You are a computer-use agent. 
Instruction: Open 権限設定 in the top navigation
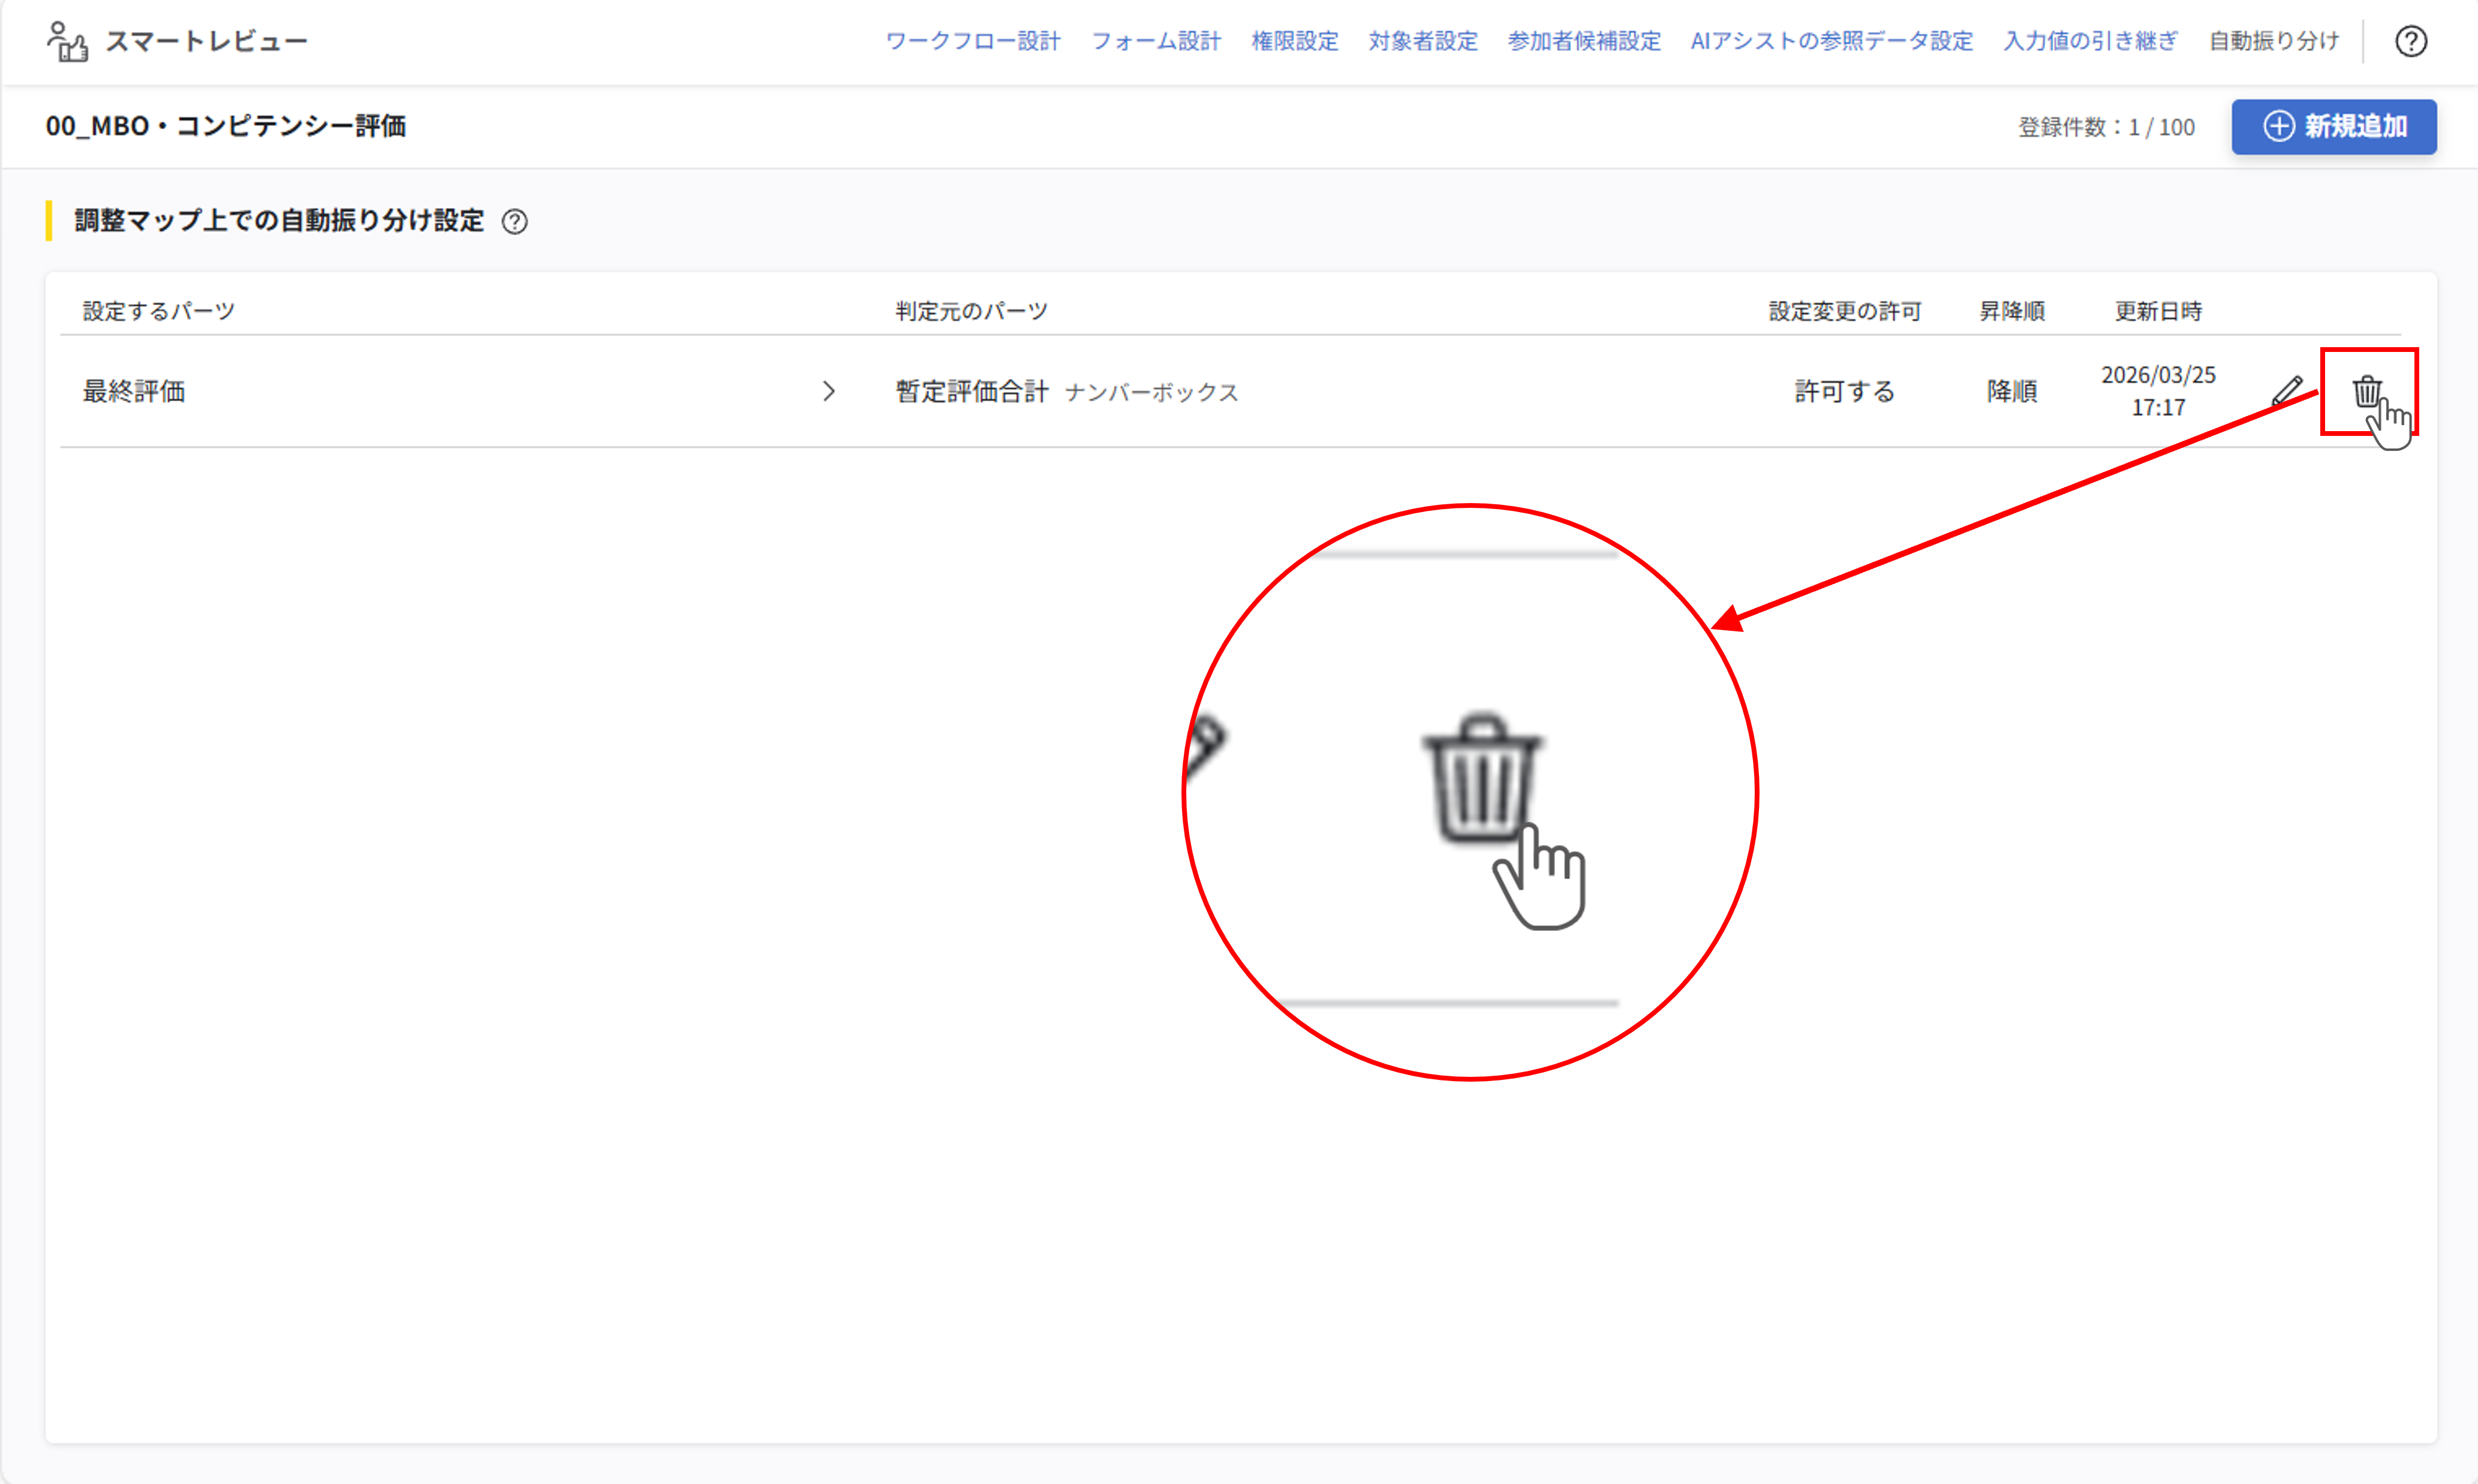click(1294, 41)
